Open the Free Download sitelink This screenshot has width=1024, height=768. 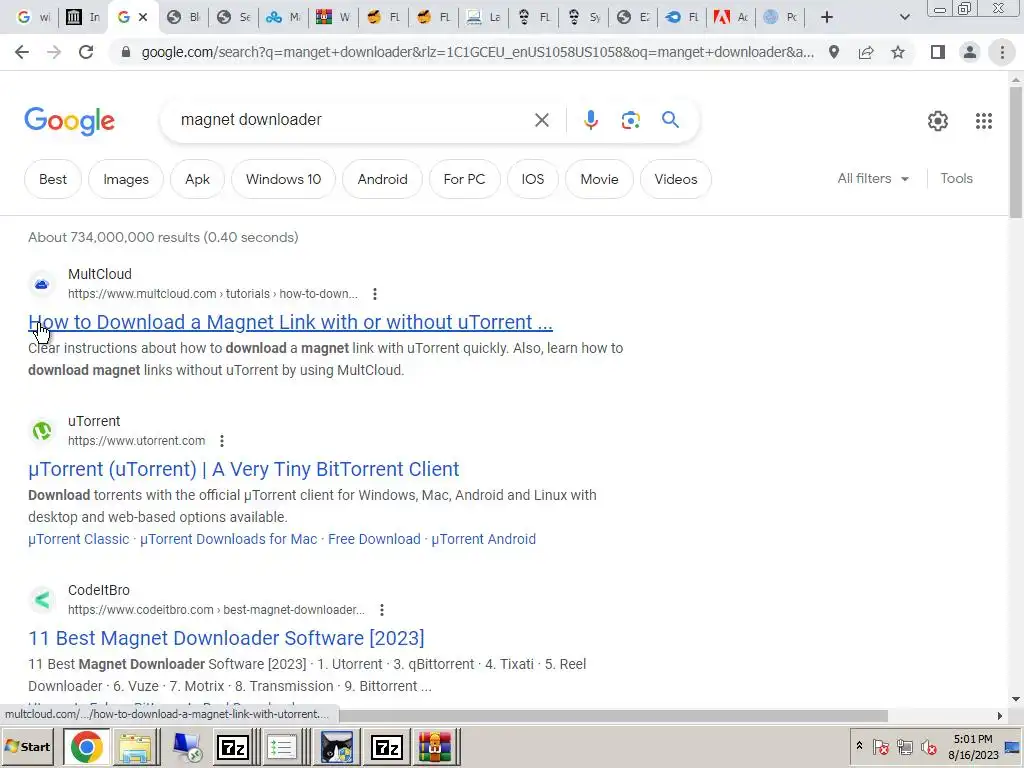pyautogui.click(x=374, y=539)
